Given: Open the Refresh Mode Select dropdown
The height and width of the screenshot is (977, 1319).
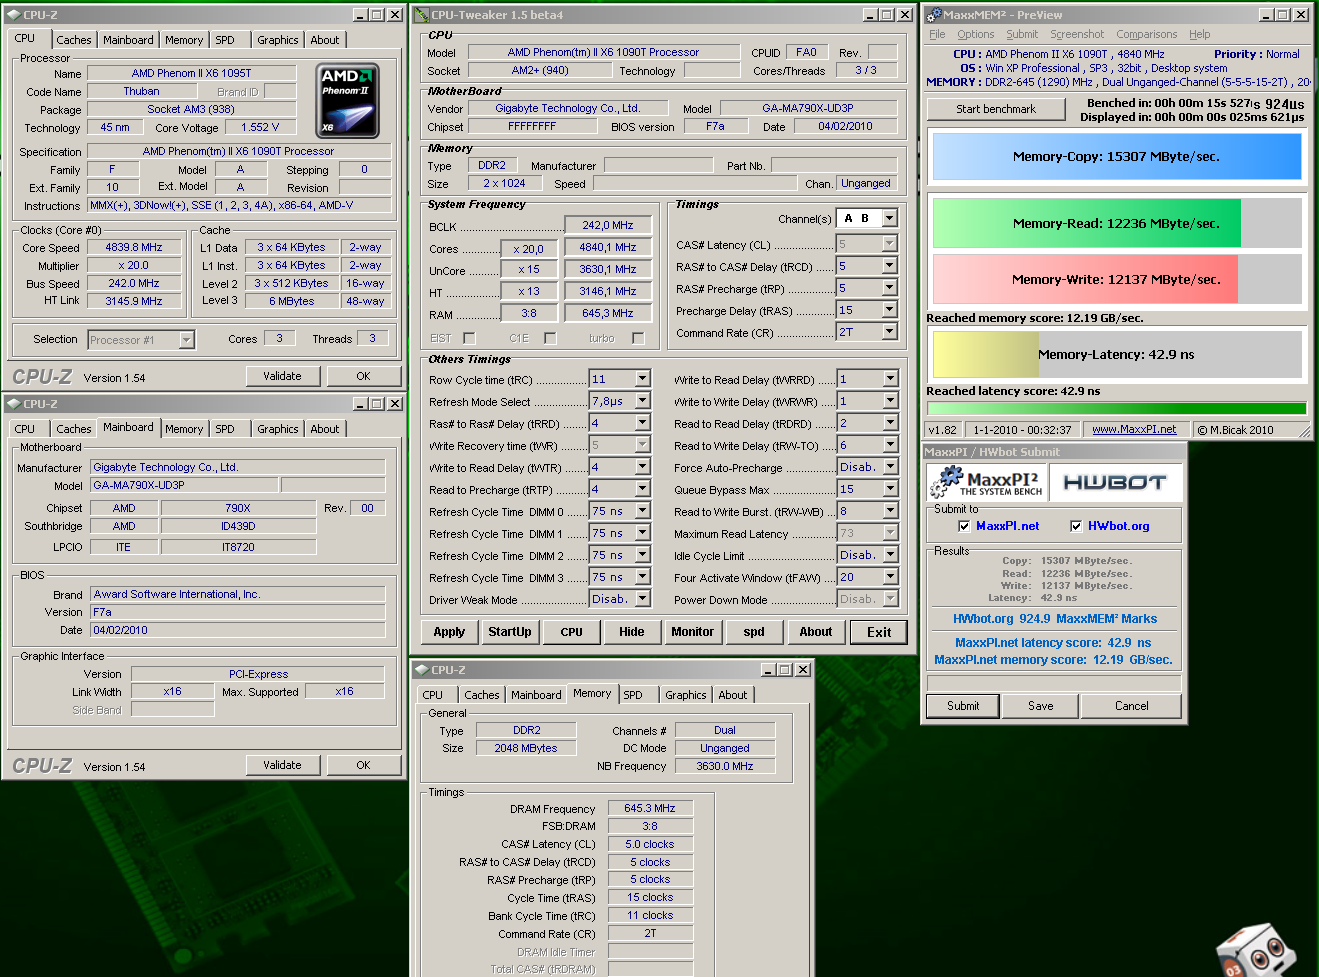Looking at the screenshot, I should (x=643, y=401).
